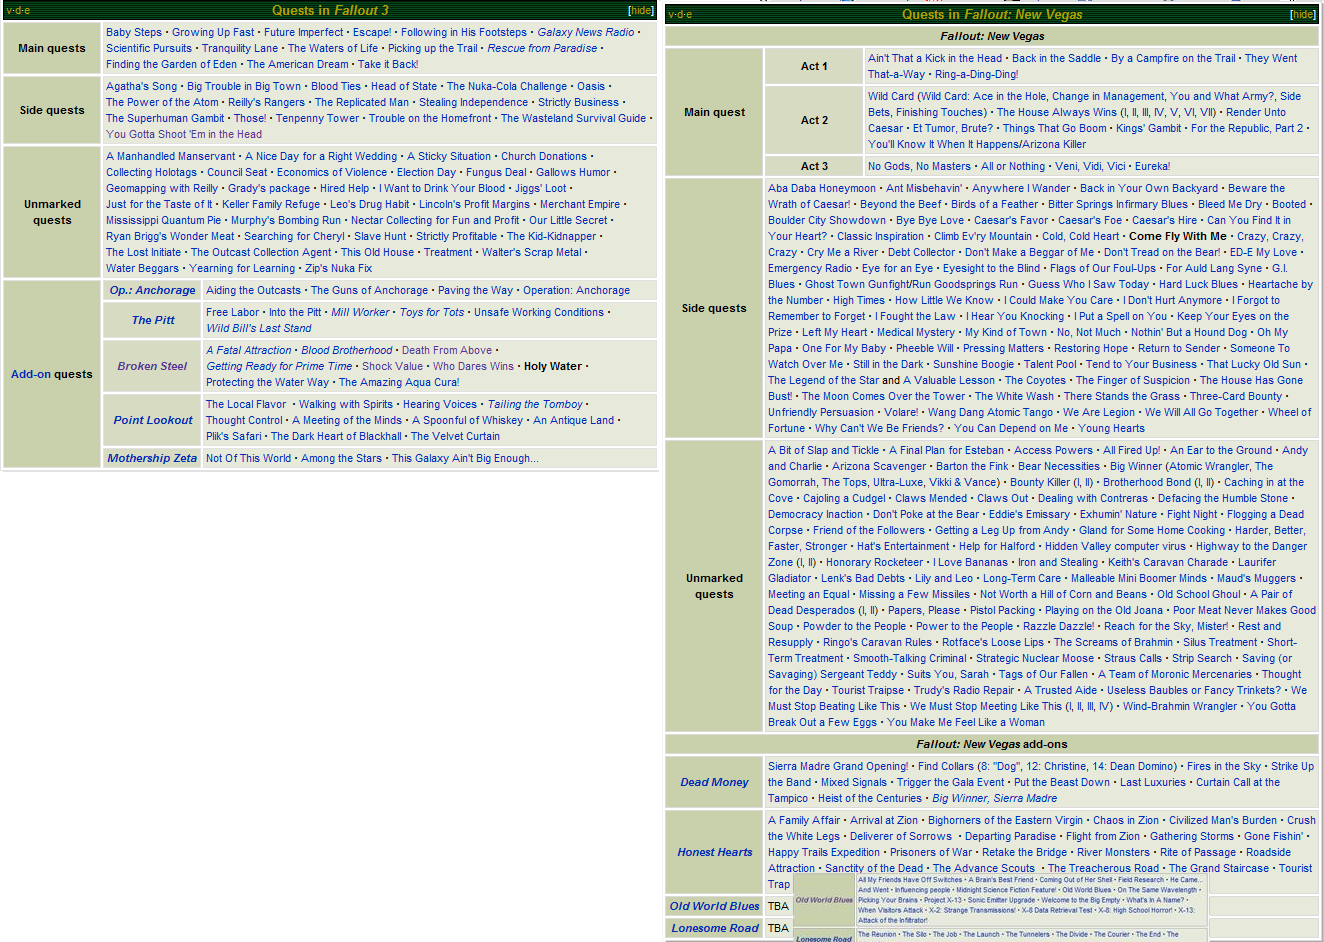Screen dimensions: 1324x942
Task: Open Agatha's Song side quest
Action: (141, 86)
